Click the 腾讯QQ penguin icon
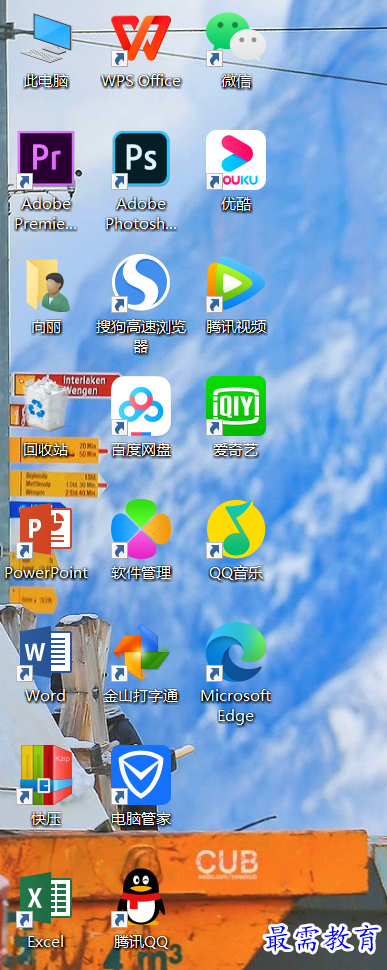This screenshot has height=970, width=387. (141, 897)
